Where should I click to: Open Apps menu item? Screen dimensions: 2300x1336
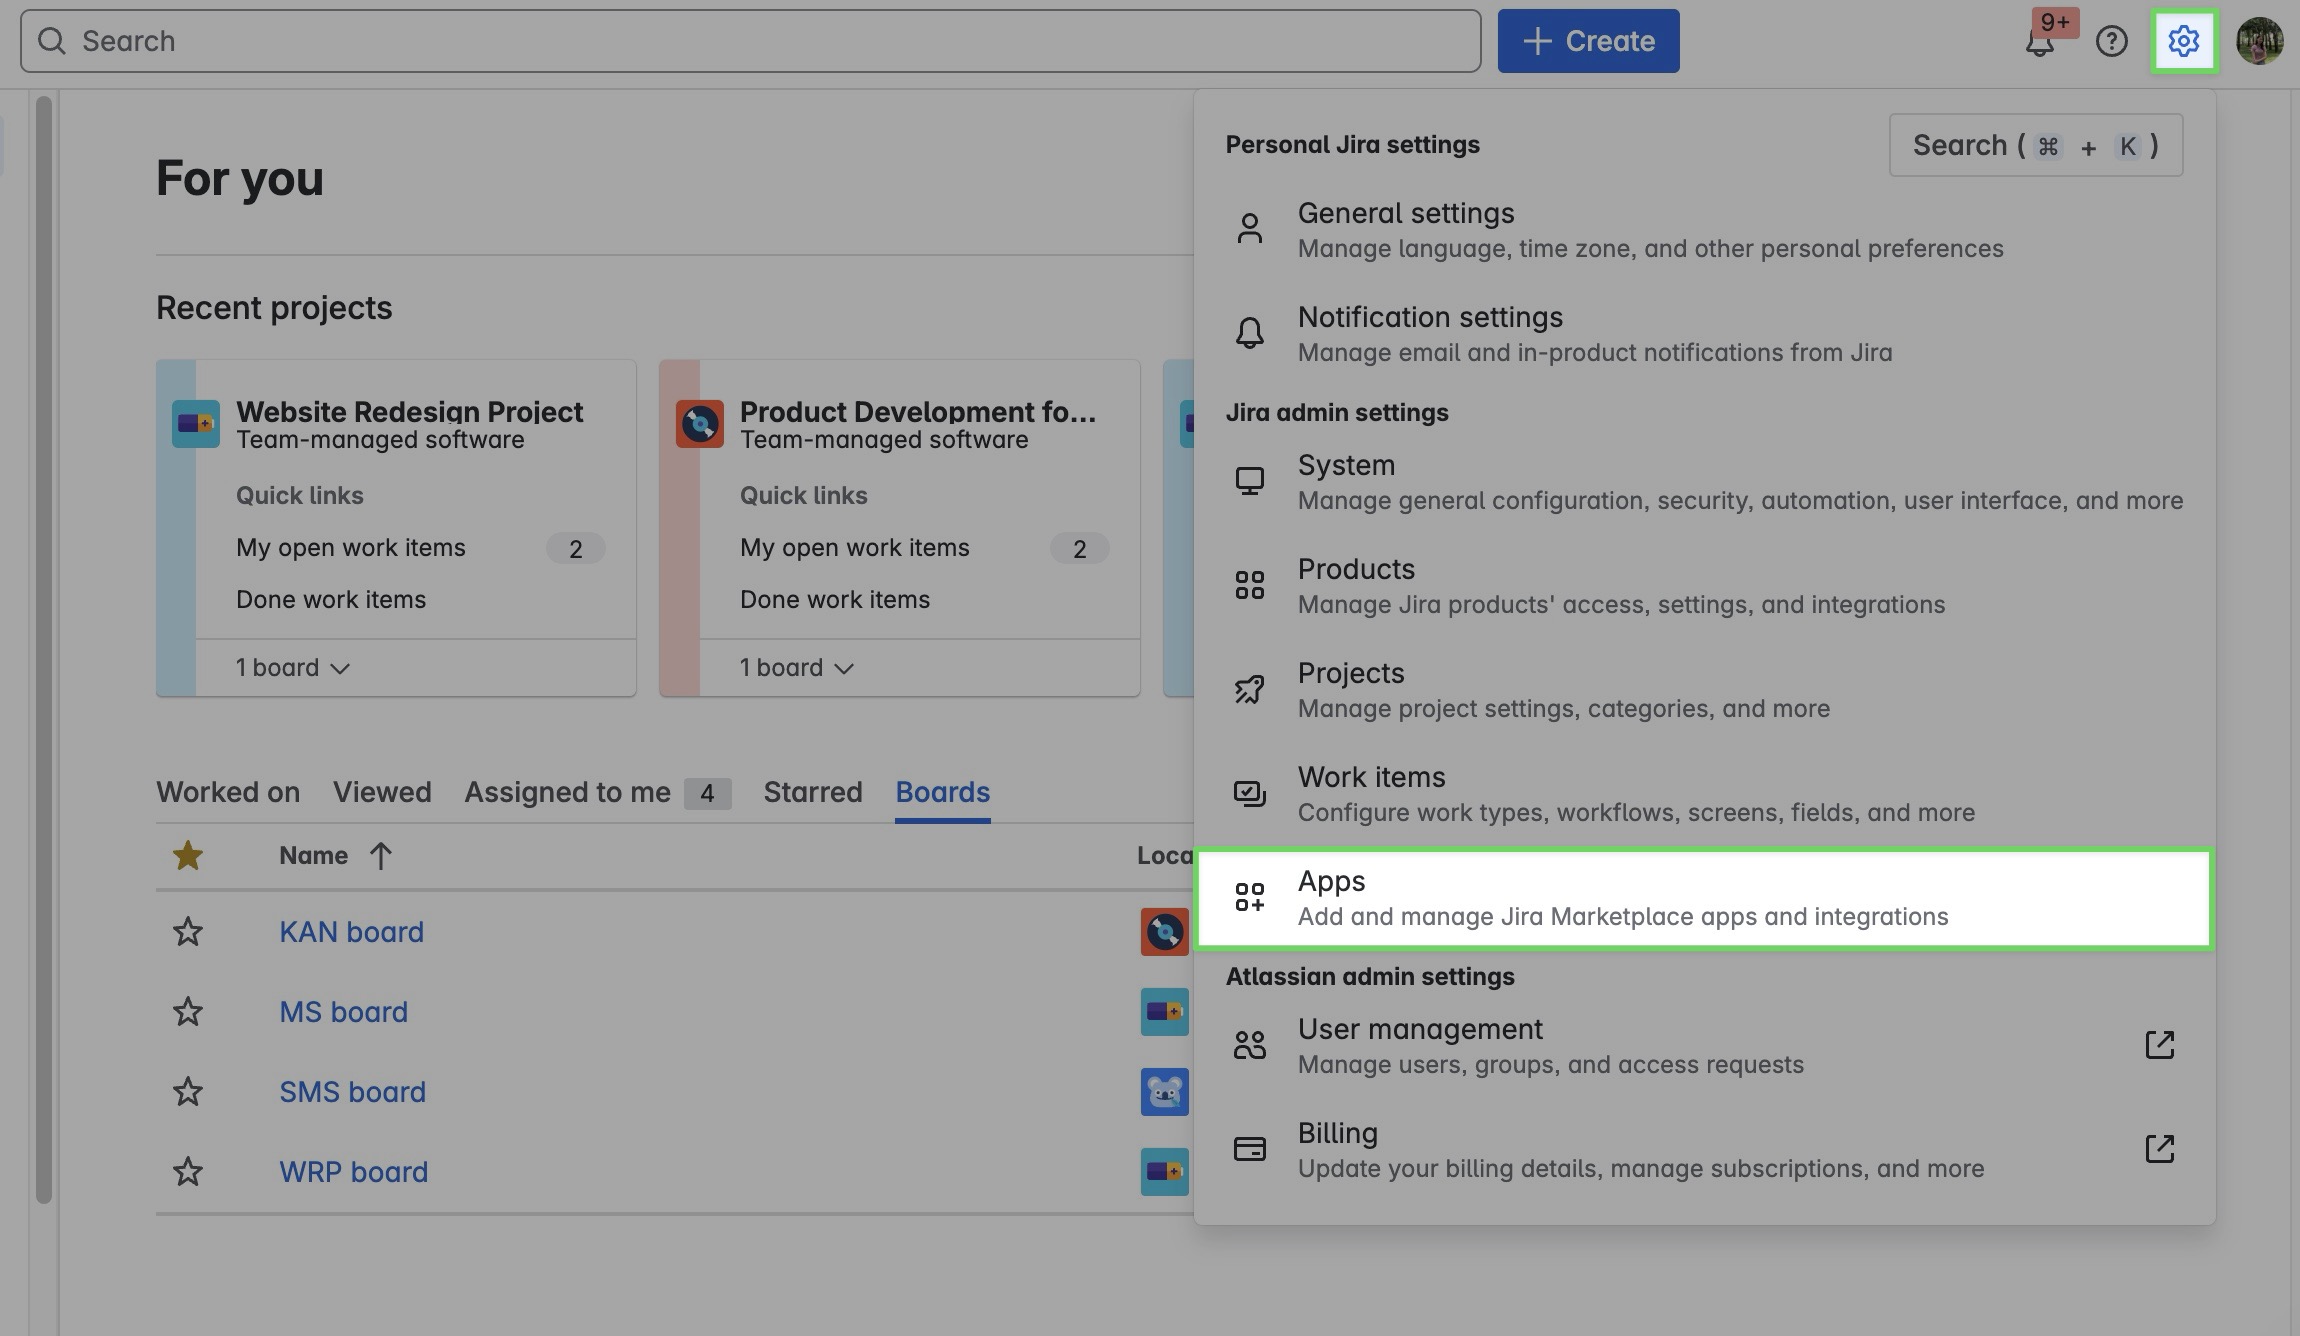tap(1704, 898)
